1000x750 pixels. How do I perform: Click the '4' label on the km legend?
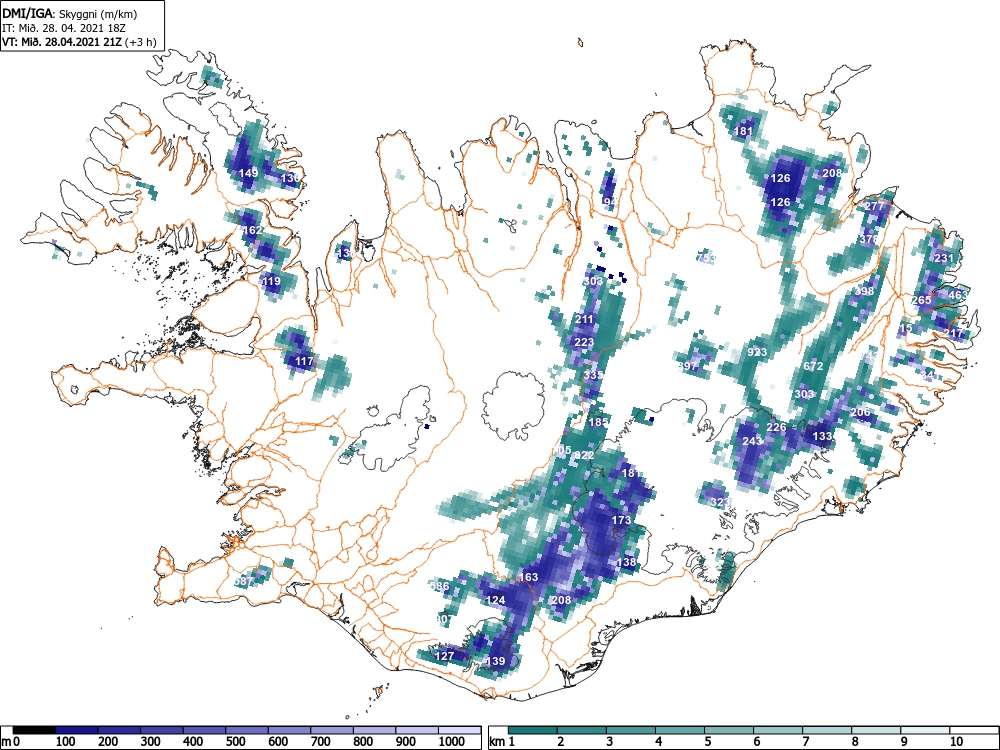click(659, 742)
